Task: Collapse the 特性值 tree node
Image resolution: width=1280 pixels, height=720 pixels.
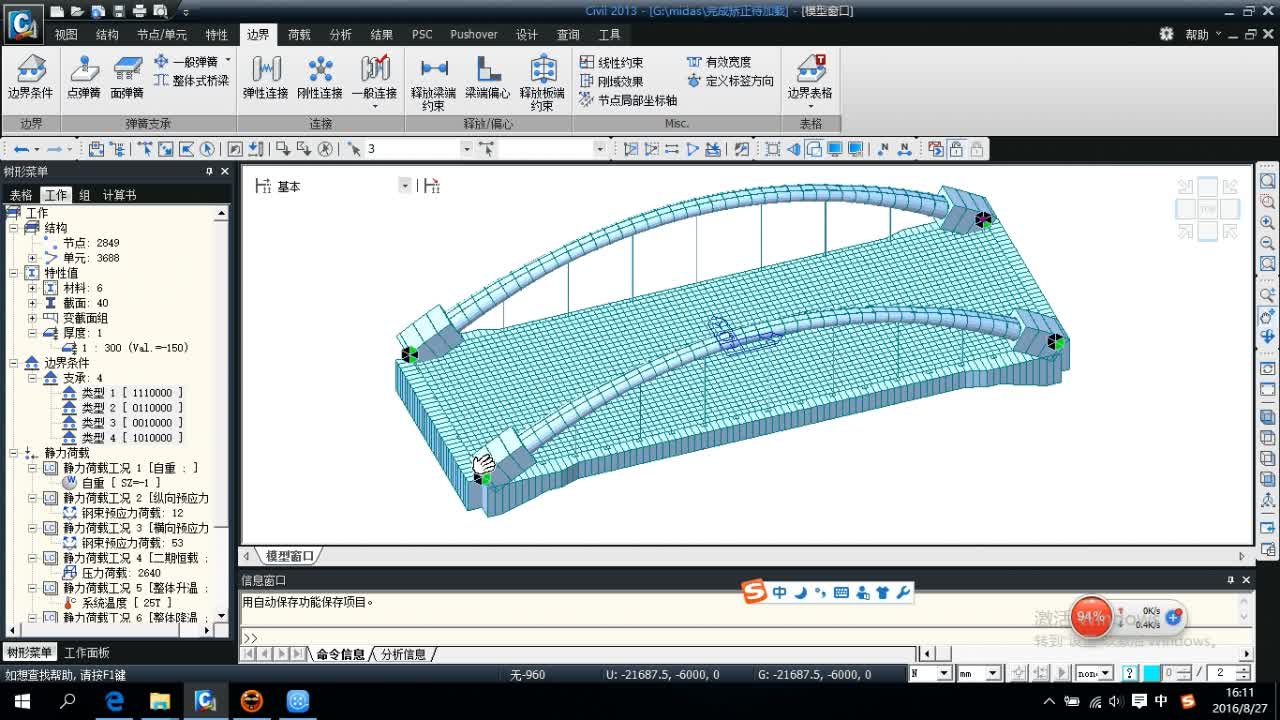Action: coord(14,273)
